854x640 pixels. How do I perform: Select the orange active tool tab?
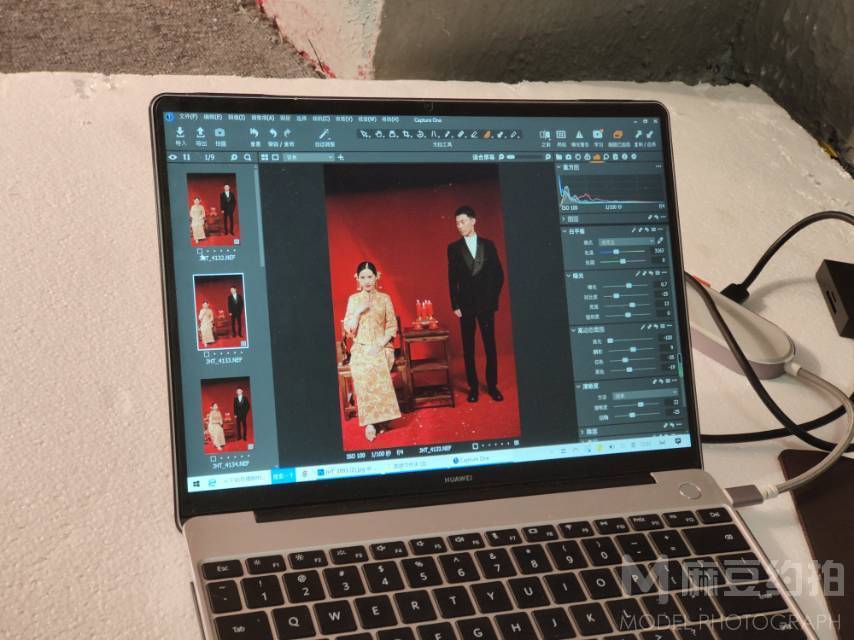coord(597,157)
